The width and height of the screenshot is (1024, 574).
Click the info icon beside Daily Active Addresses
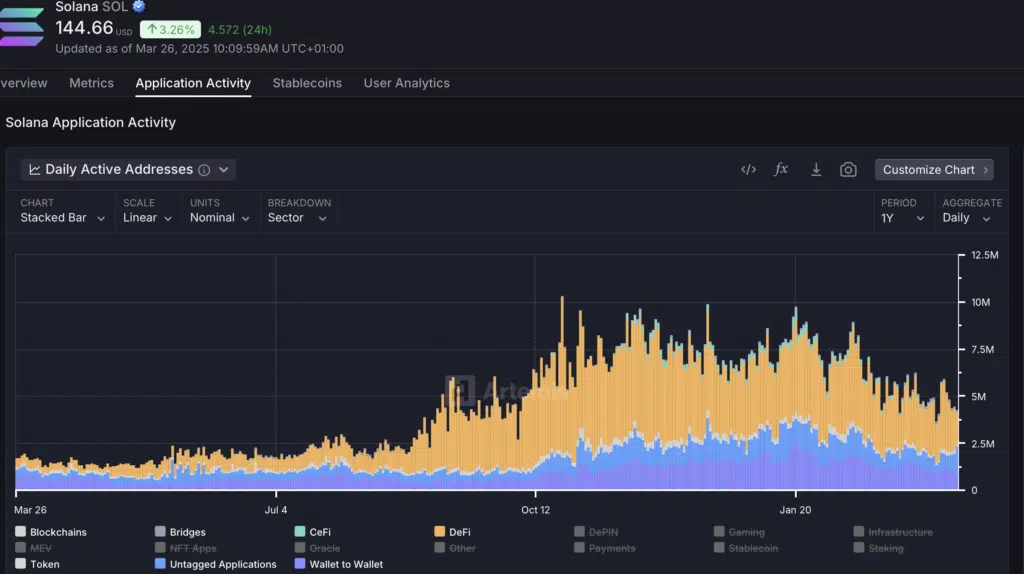click(x=204, y=170)
